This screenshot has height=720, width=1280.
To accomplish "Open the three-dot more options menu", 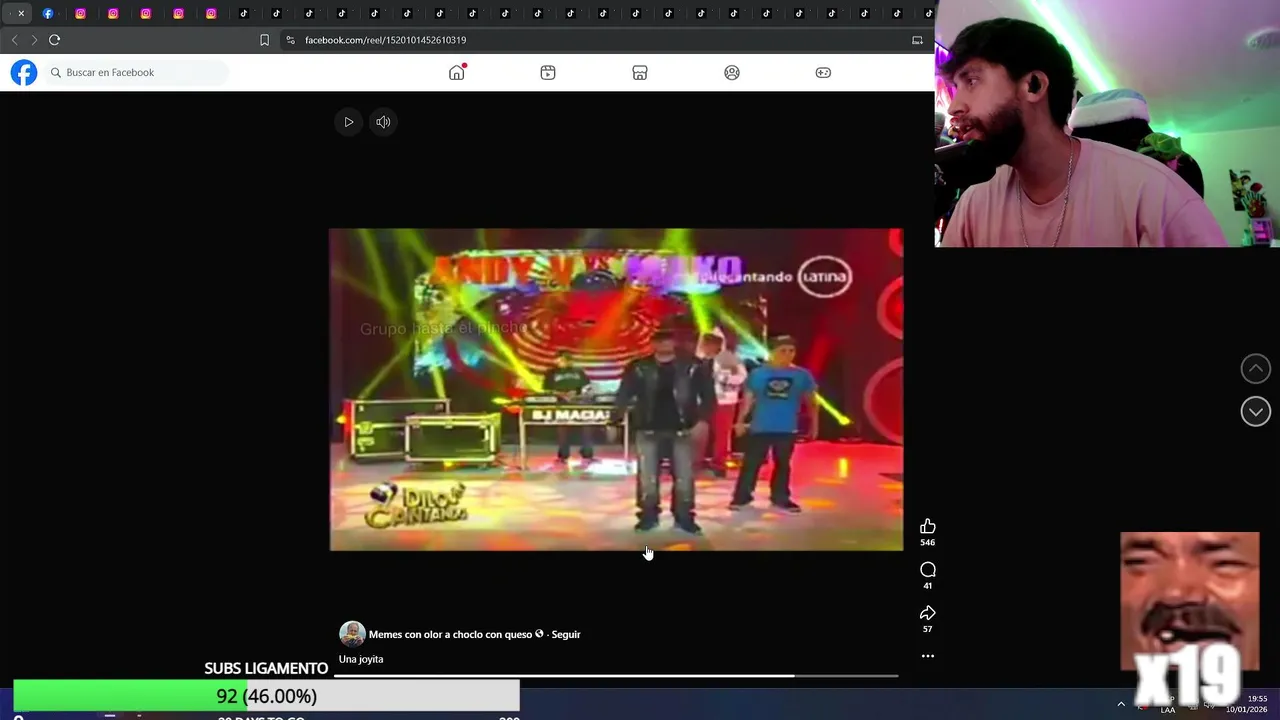I will click(x=928, y=656).
